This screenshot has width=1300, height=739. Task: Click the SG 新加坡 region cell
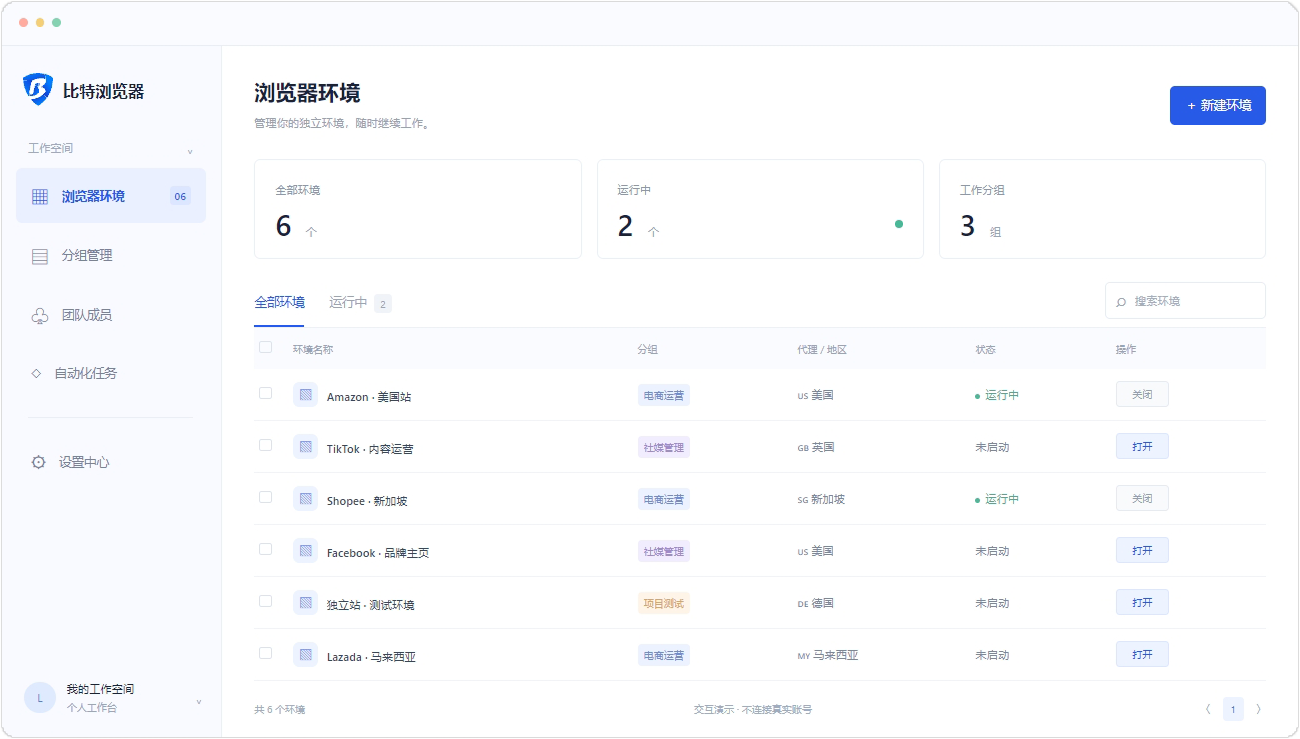821,499
